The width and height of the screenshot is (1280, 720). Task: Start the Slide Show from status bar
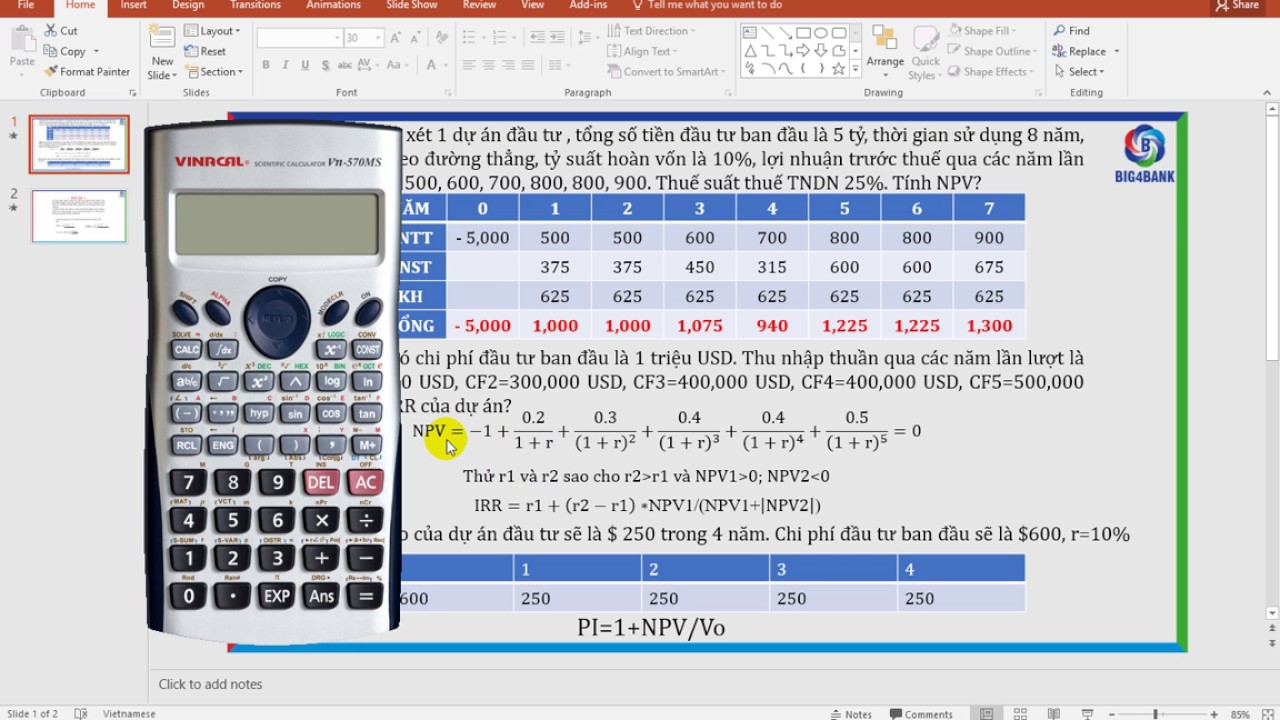tap(1087, 714)
